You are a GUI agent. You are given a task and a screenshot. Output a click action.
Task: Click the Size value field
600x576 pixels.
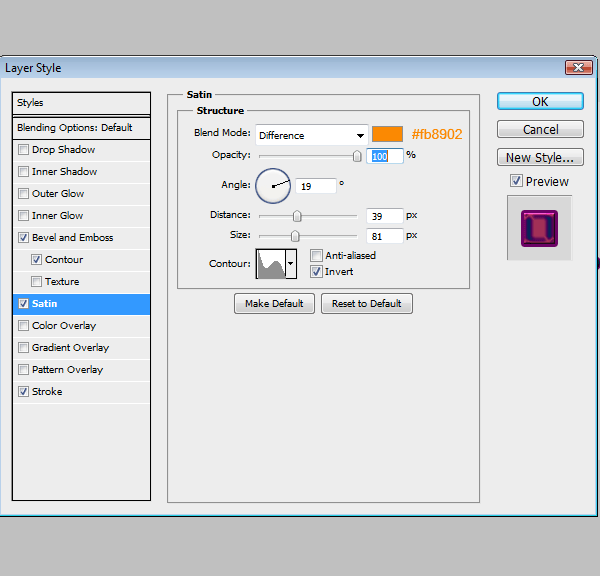(x=385, y=236)
